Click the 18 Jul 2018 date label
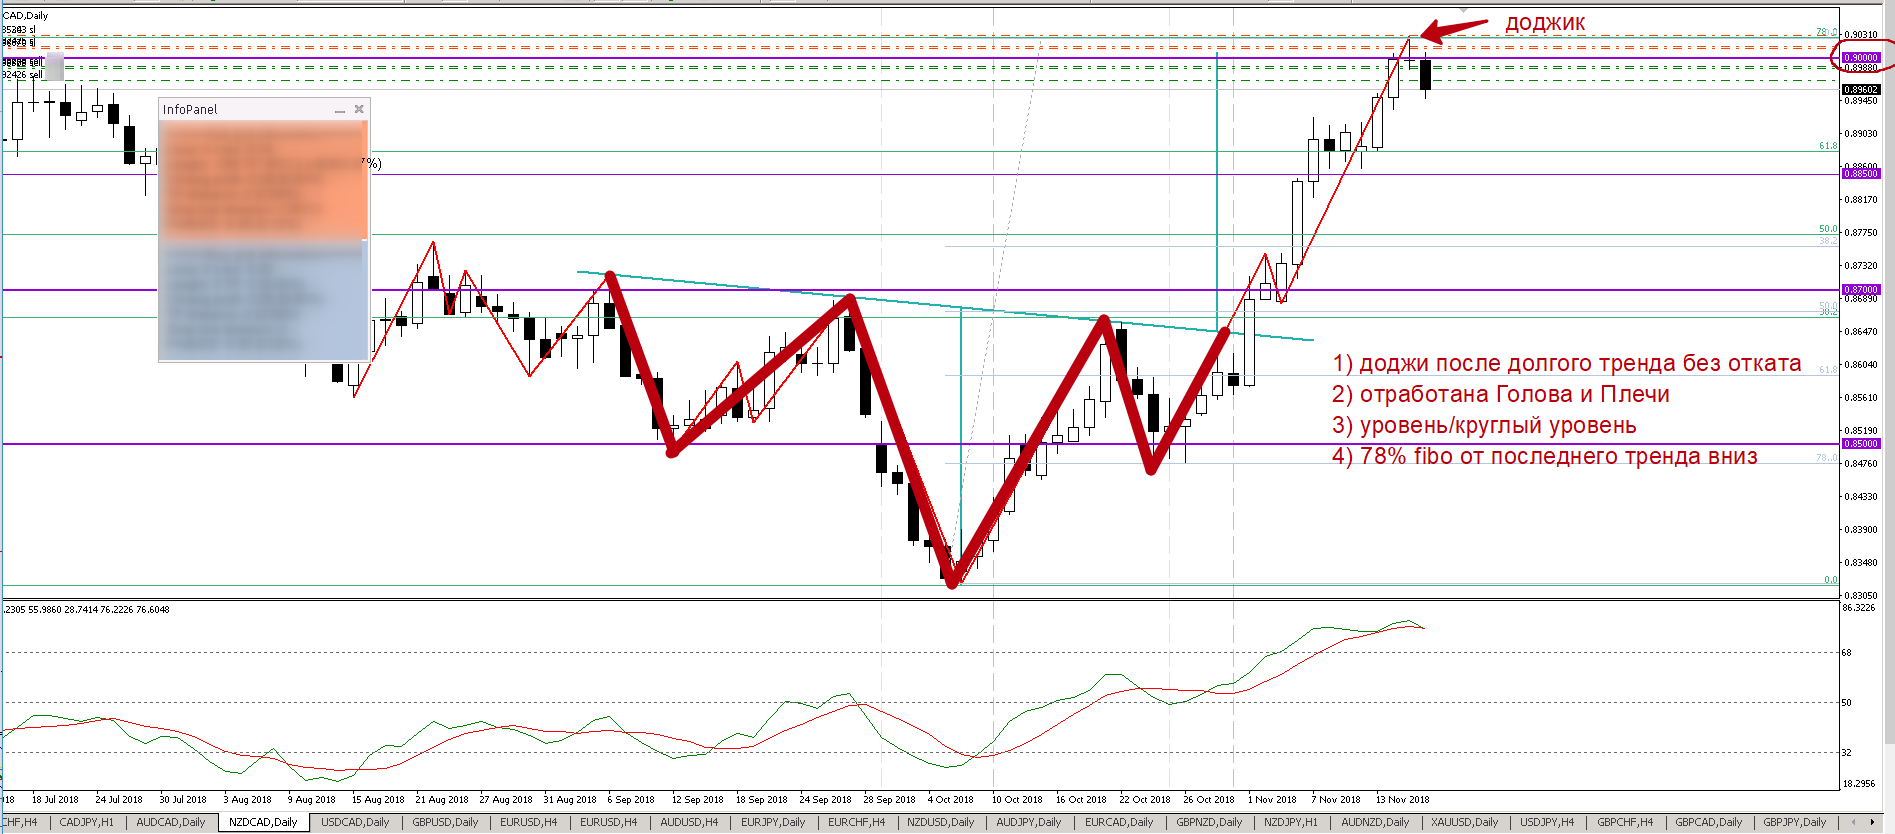This screenshot has width=1895, height=834. click(55, 800)
